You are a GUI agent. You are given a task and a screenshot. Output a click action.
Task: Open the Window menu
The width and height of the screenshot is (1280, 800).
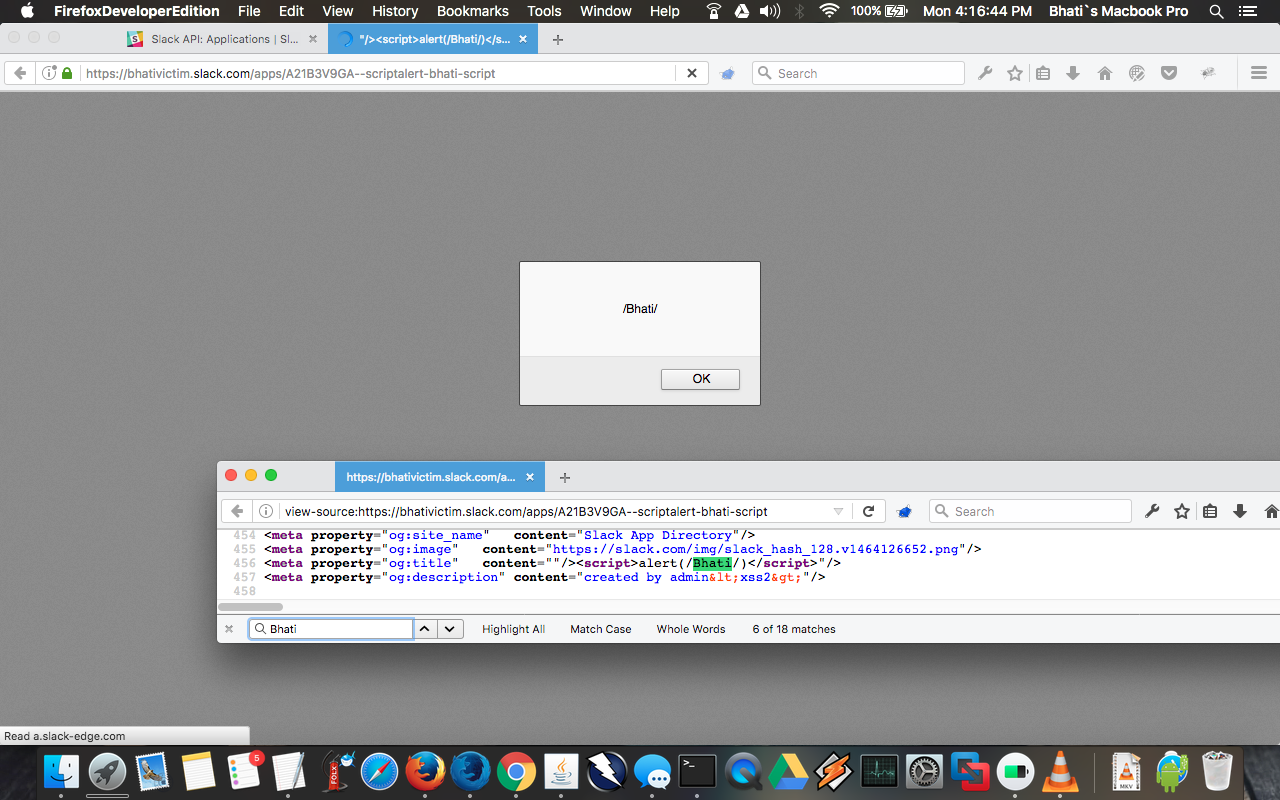tap(606, 11)
